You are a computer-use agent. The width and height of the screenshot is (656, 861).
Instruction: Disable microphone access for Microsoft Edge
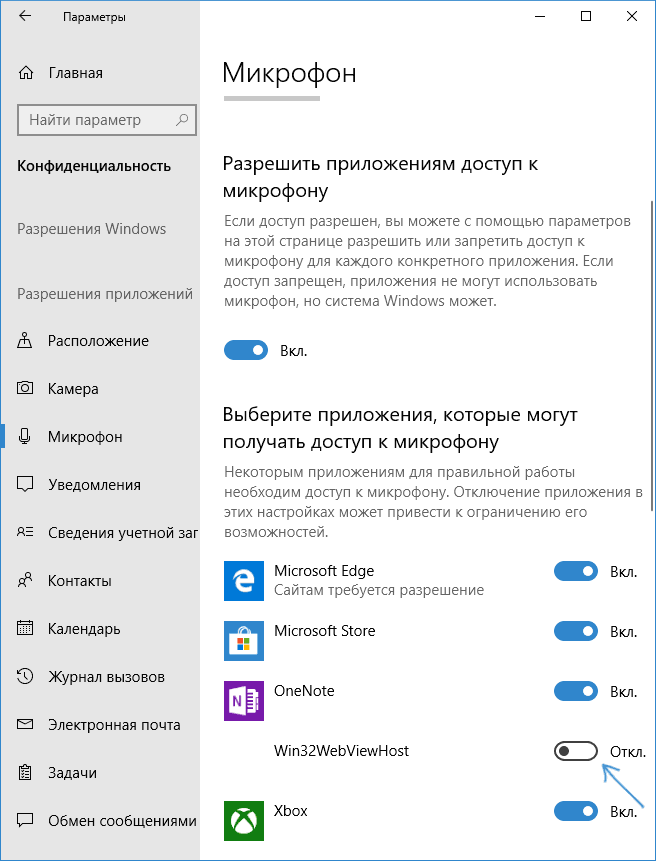[x=576, y=571]
